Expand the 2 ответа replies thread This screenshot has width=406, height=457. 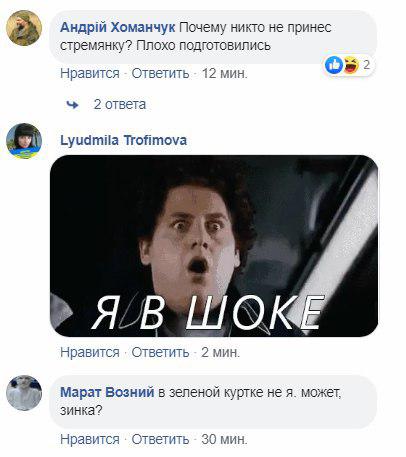coord(120,105)
